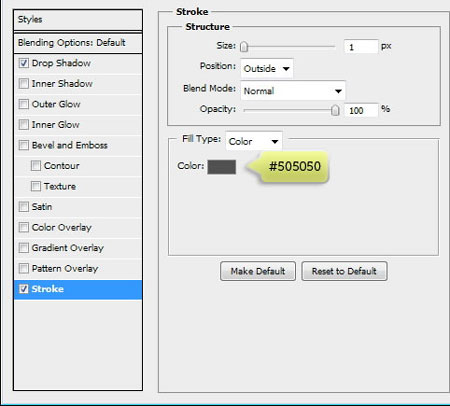Image resolution: width=450 pixels, height=406 pixels.
Task: Enable the Inner Shadow checkbox
Action: coord(24,83)
